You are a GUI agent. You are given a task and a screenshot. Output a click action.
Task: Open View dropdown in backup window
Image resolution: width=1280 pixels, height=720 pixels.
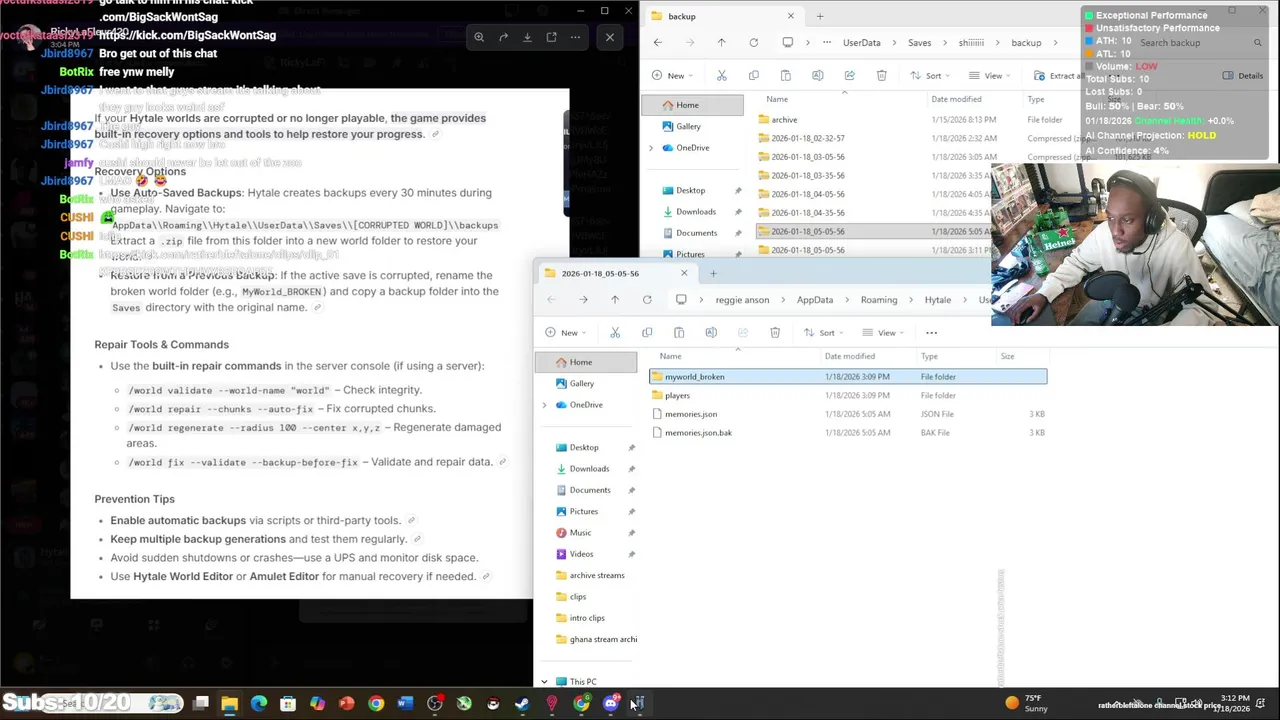992,75
